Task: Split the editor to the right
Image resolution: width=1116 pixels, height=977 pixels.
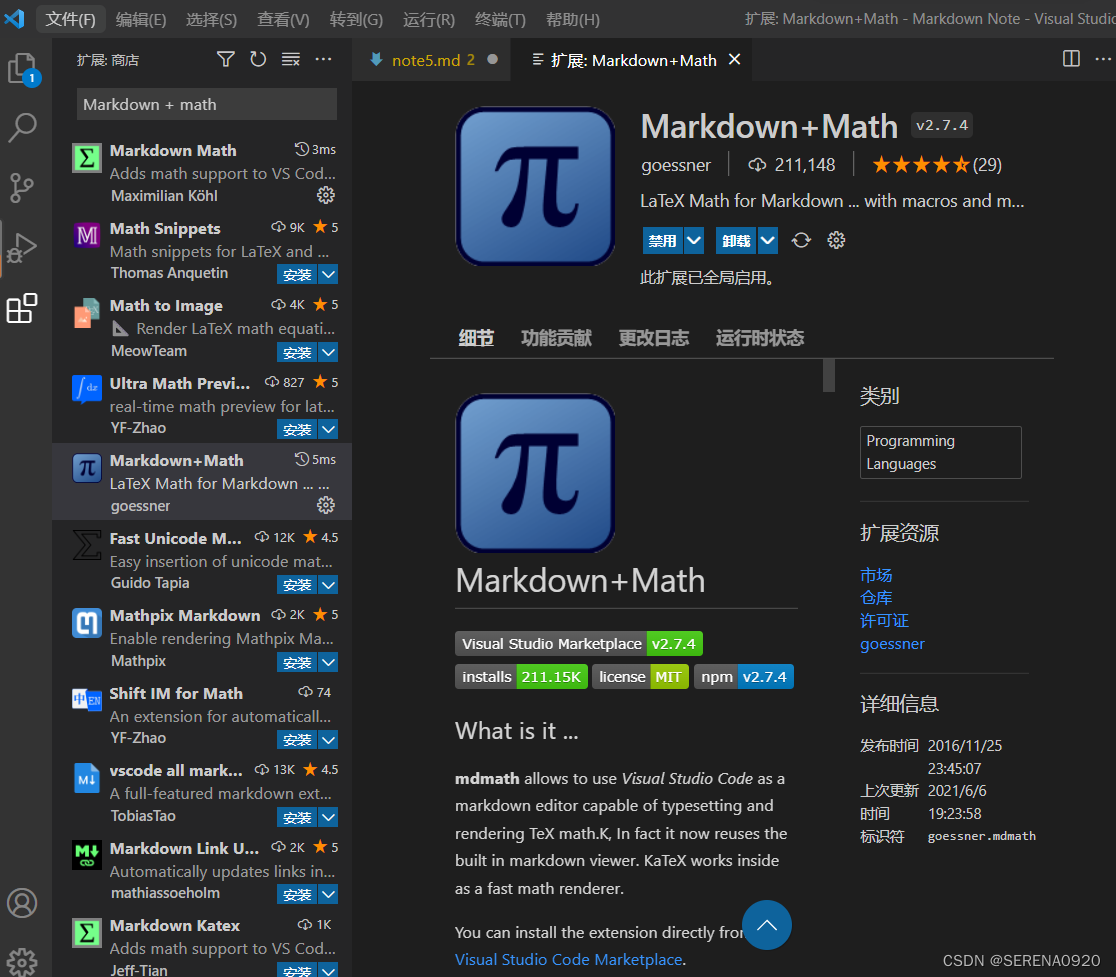Action: pyautogui.click(x=1071, y=58)
